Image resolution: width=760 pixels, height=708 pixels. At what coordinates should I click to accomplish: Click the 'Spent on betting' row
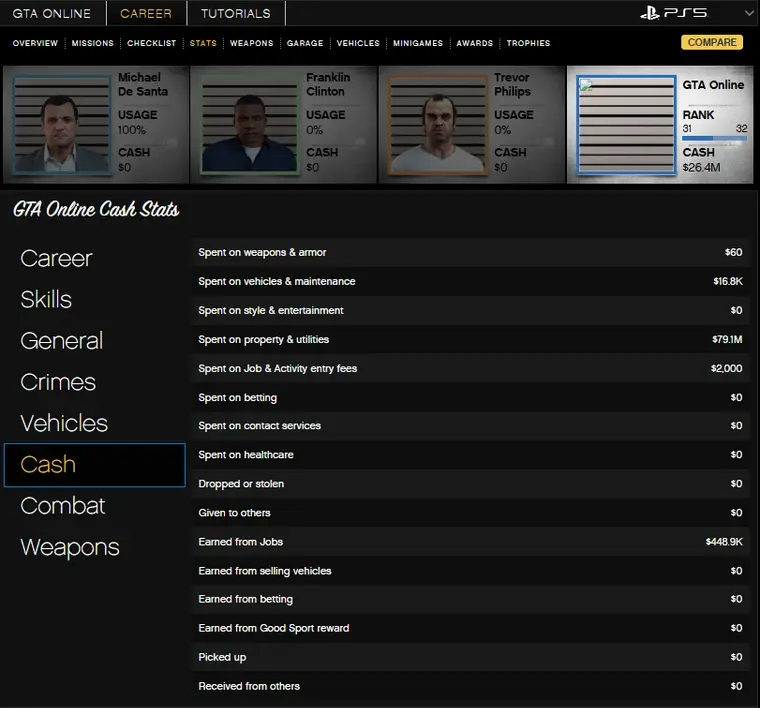click(471, 398)
